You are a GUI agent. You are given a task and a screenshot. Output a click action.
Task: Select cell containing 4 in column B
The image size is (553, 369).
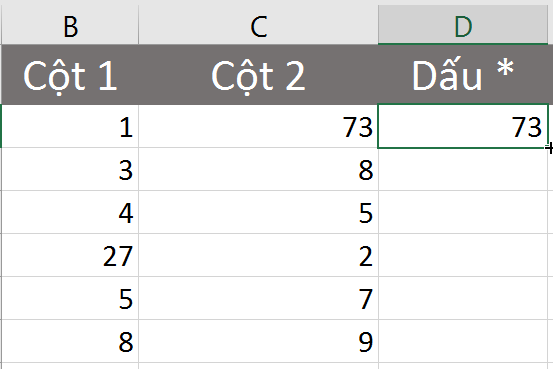click(x=70, y=212)
